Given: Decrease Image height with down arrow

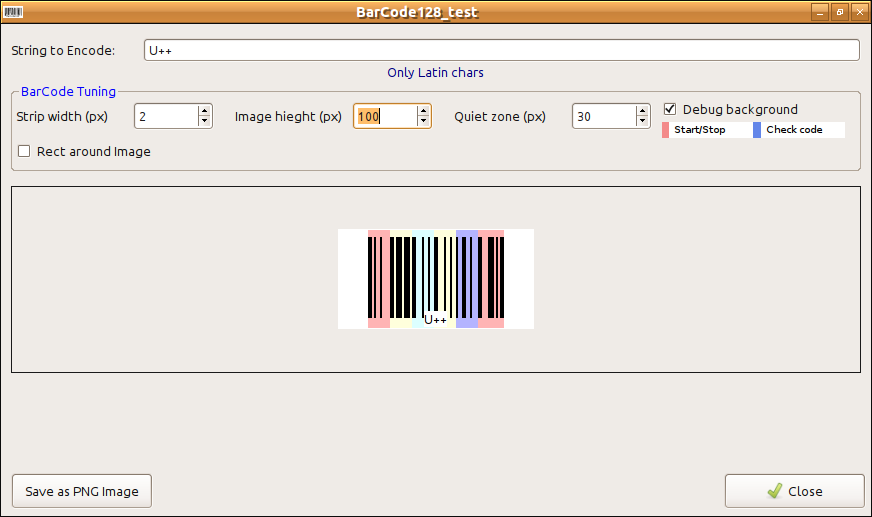Looking at the screenshot, I should click(x=424, y=122).
